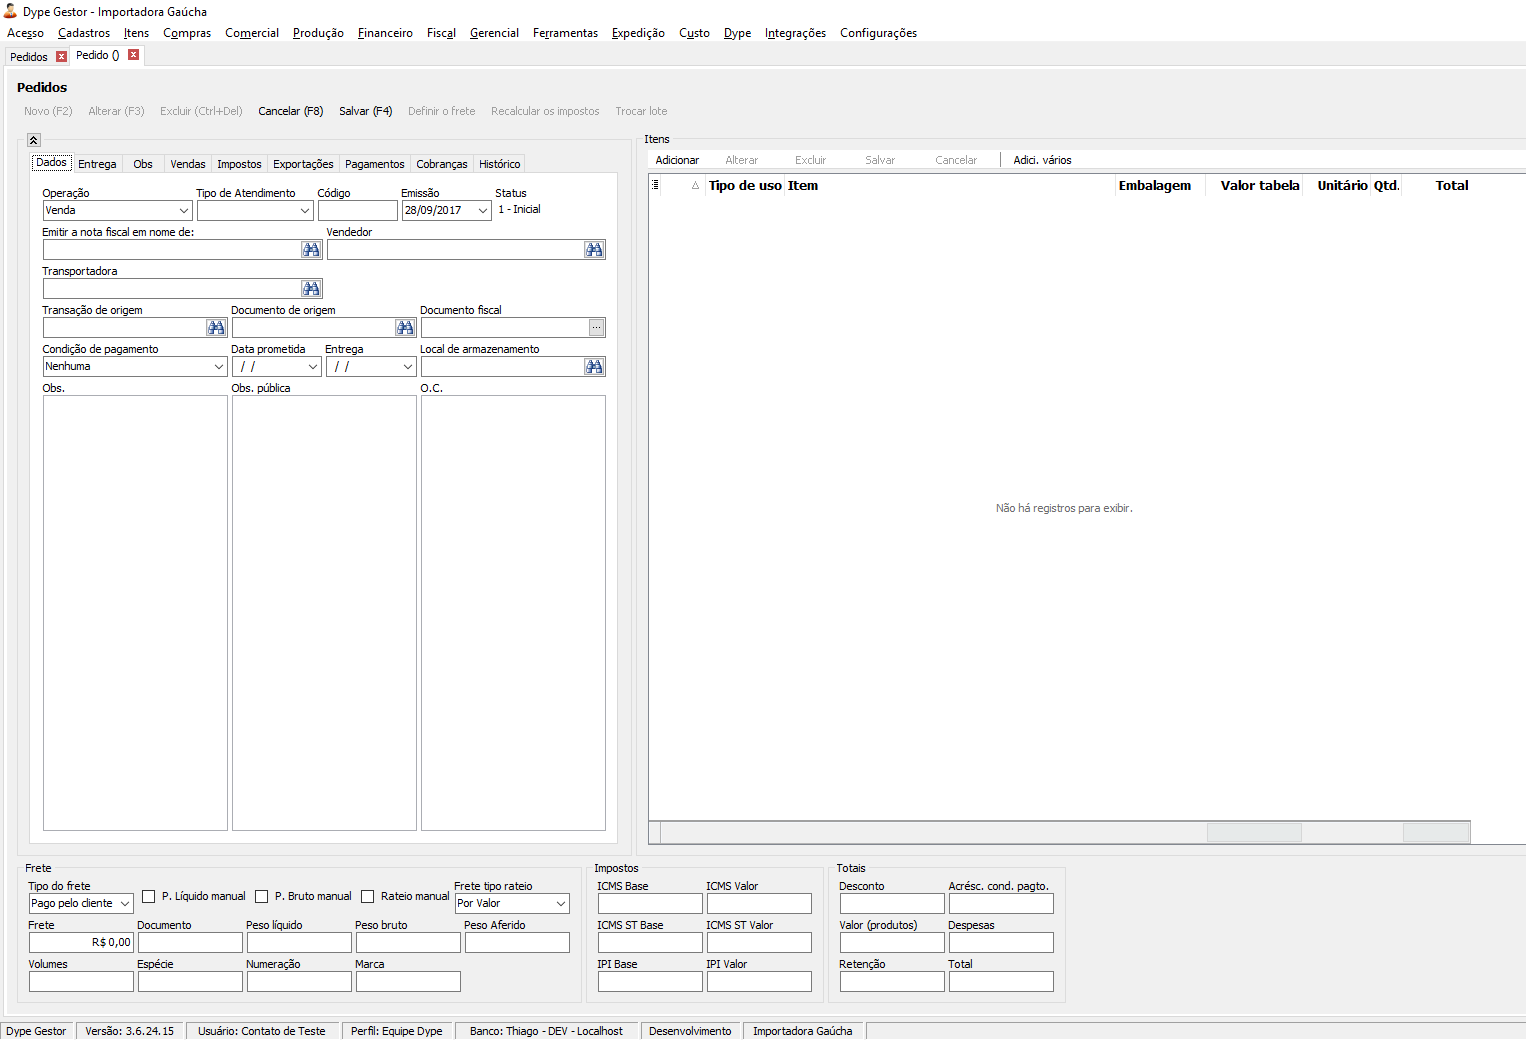Image resolution: width=1526 pixels, height=1040 pixels.
Task: Click Definir o frete button
Action: [441, 111]
